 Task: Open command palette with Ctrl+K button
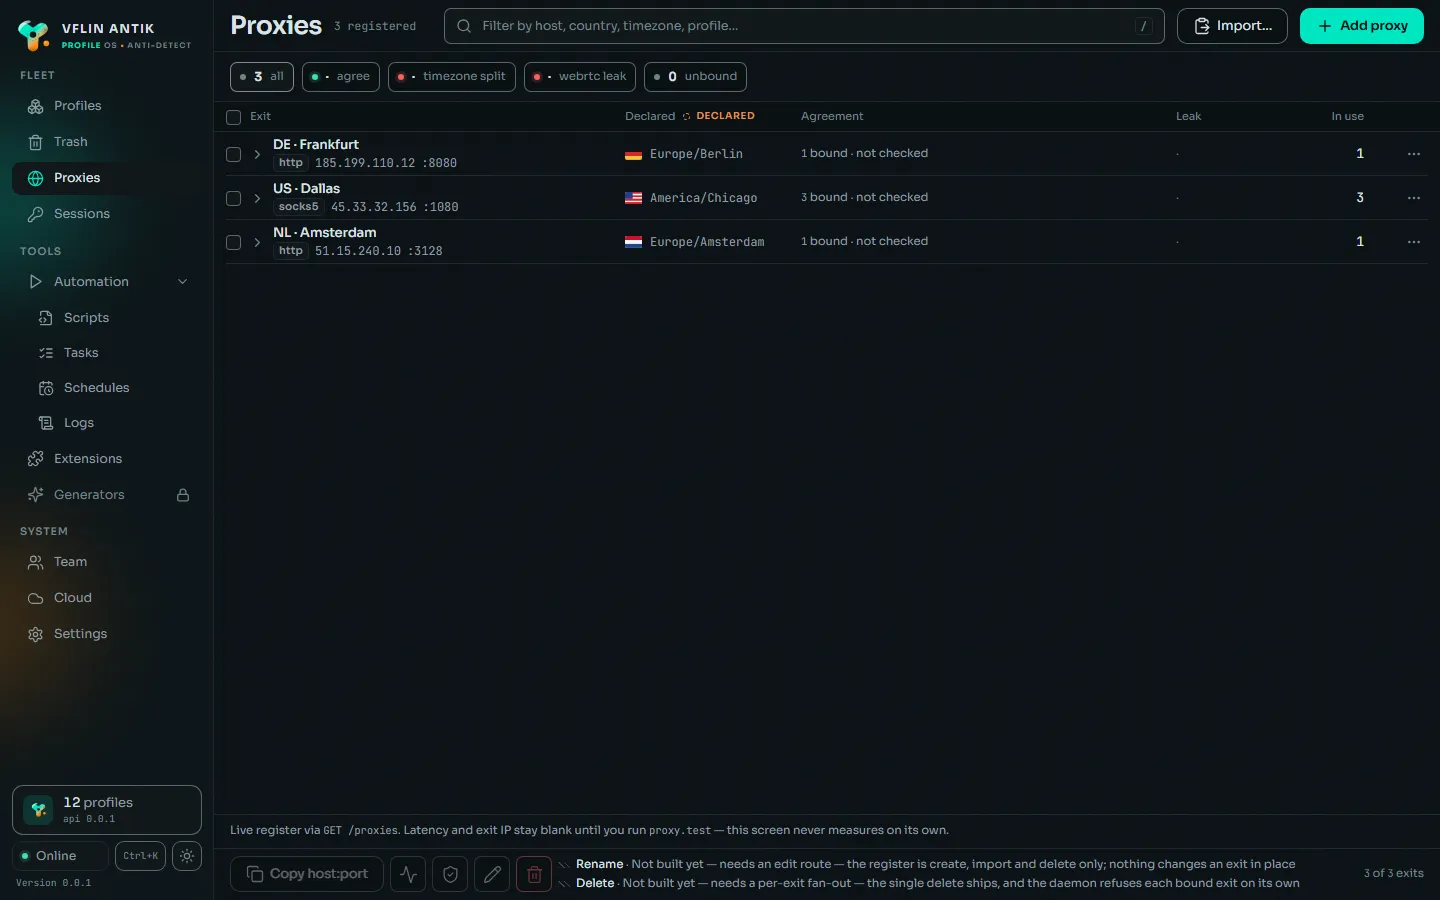pos(140,856)
